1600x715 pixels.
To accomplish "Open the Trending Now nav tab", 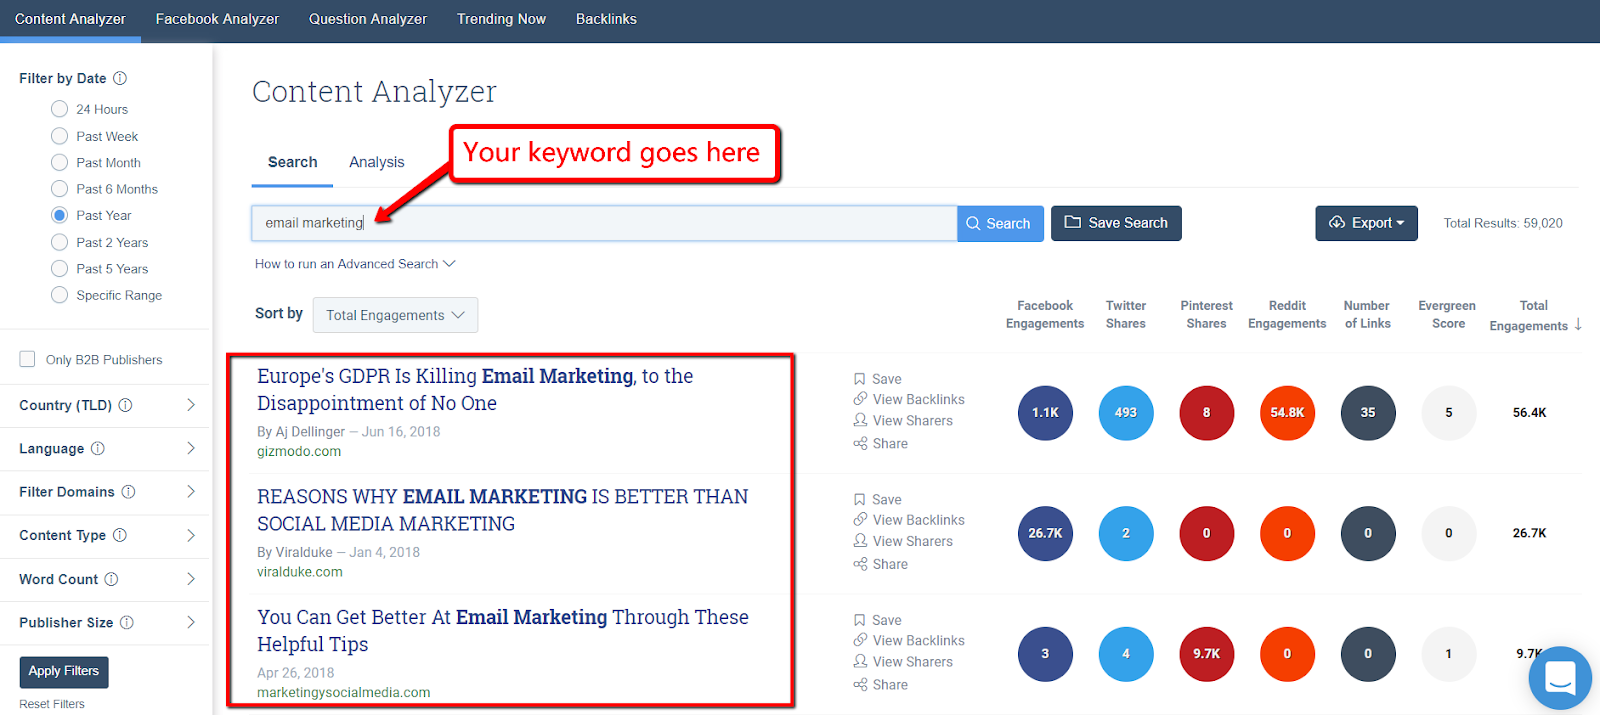I will pyautogui.click(x=501, y=19).
